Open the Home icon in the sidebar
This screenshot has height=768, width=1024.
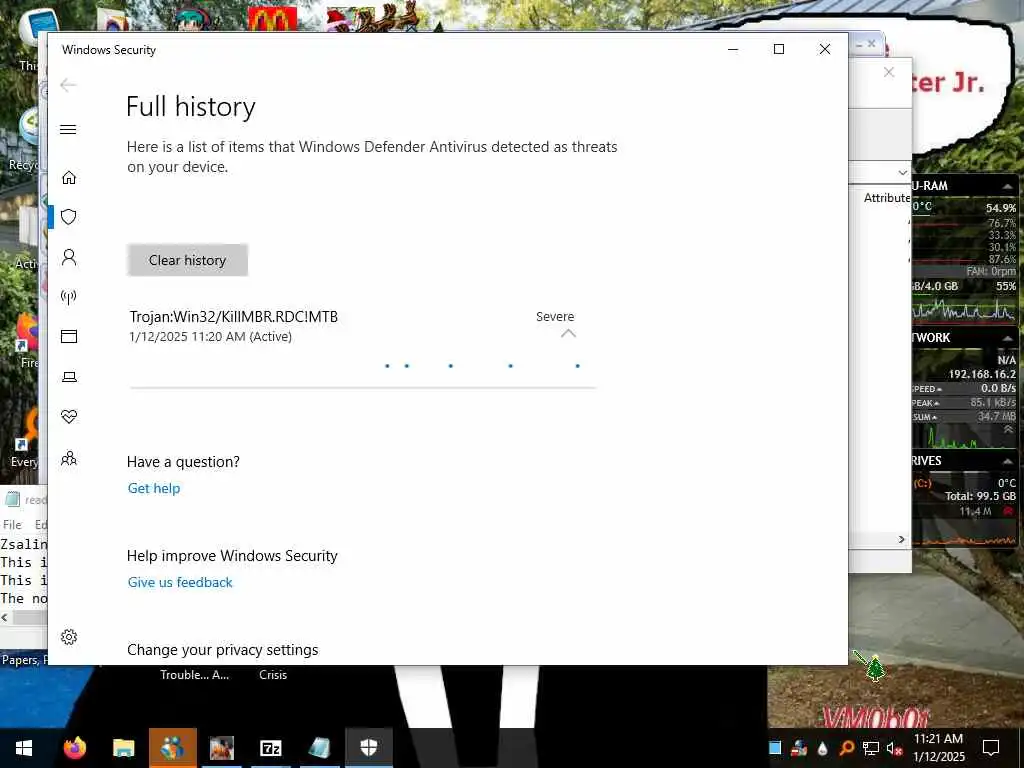(x=69, y=178)
